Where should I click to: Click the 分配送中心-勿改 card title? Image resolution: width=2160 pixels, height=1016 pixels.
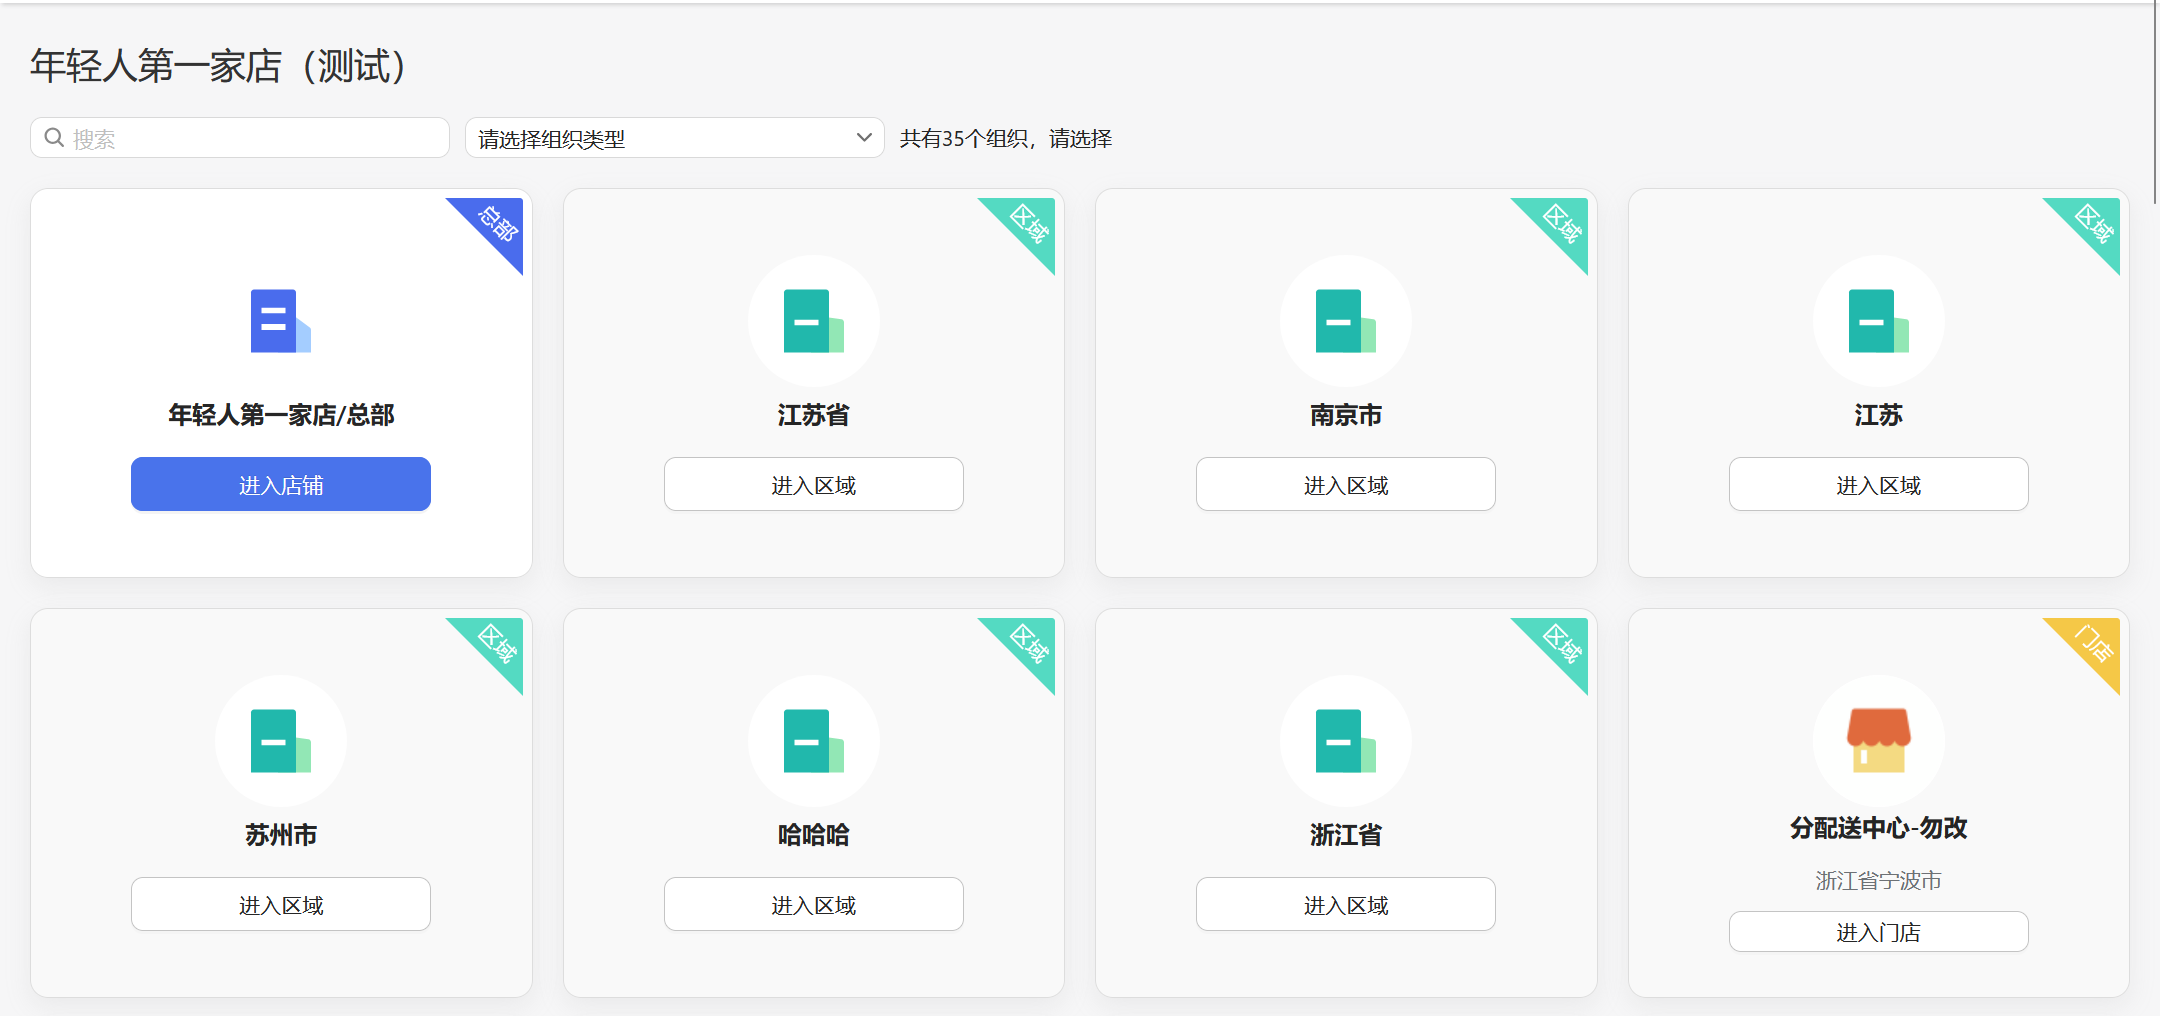[1879, 828]
